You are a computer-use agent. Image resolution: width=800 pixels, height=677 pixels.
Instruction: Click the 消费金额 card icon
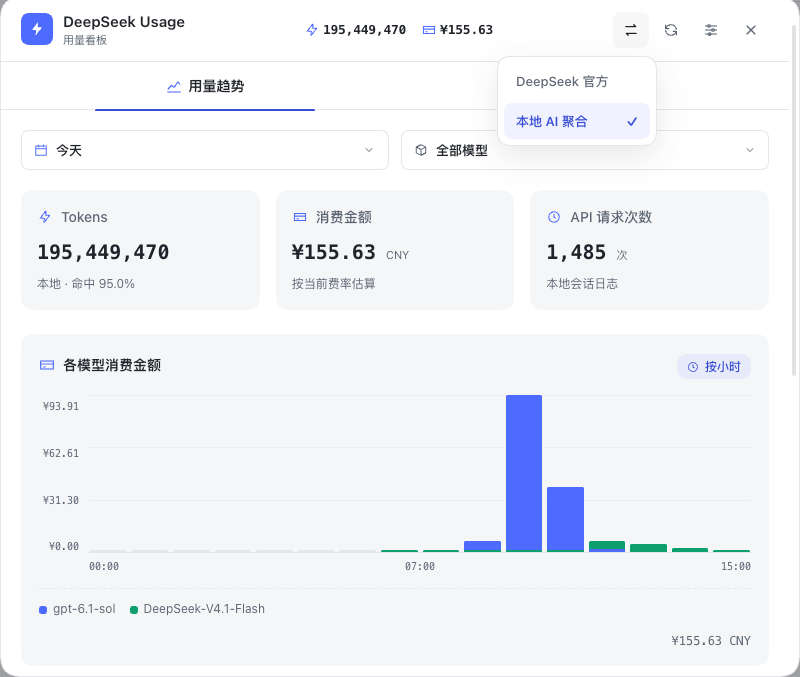point(300,217)
